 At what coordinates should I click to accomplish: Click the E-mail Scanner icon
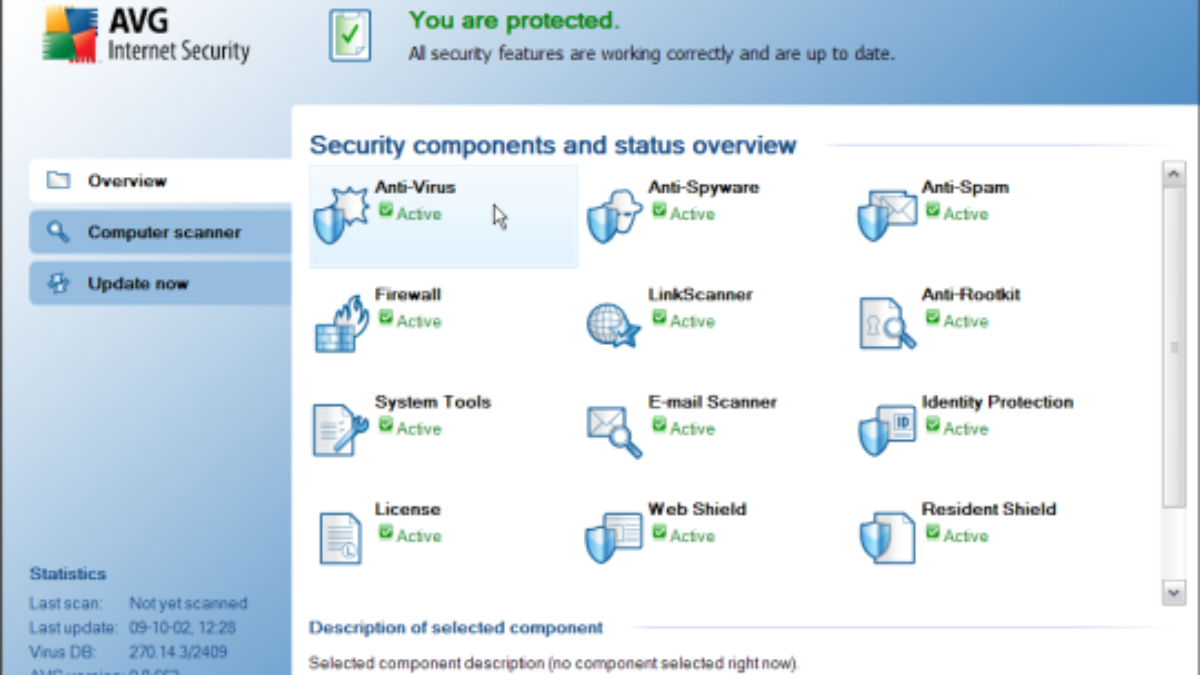click(x=613, y=430)
